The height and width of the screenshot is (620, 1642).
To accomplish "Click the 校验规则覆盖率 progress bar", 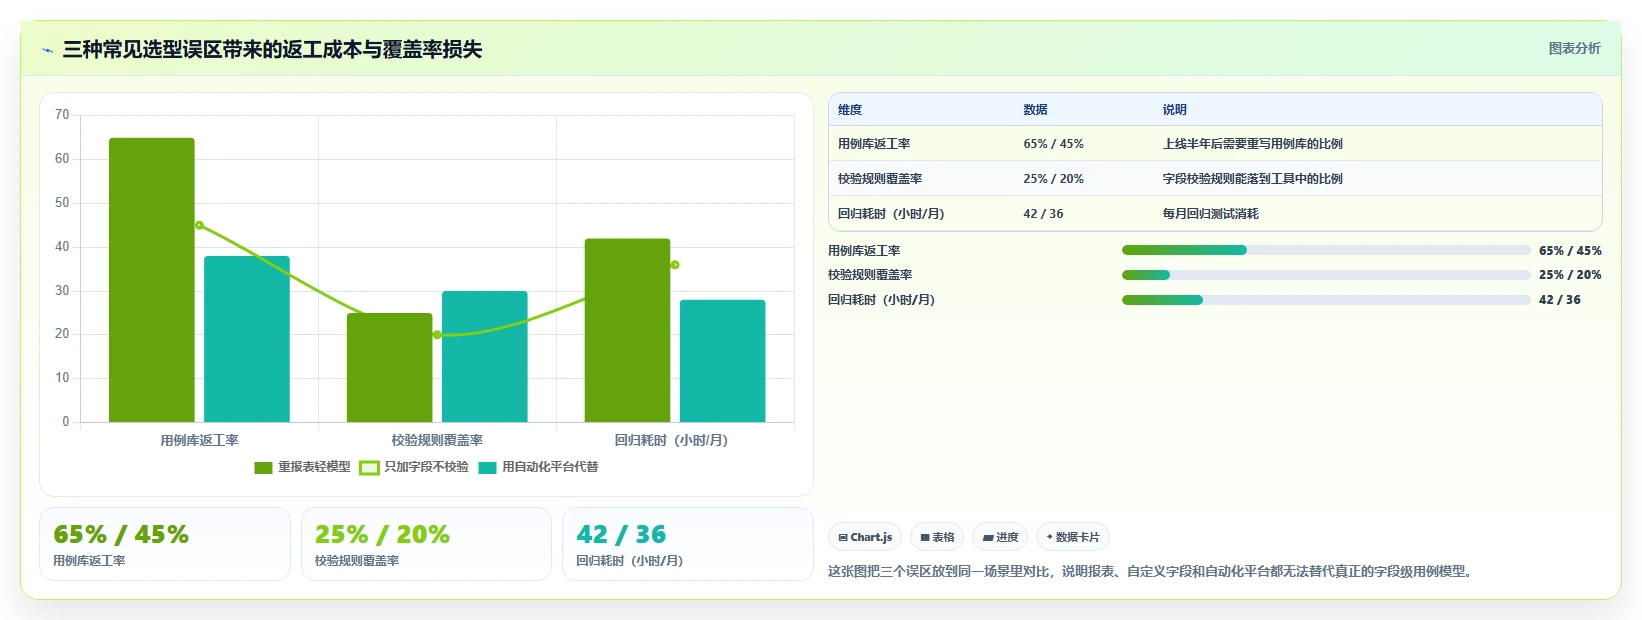I will click(1326, 275).
